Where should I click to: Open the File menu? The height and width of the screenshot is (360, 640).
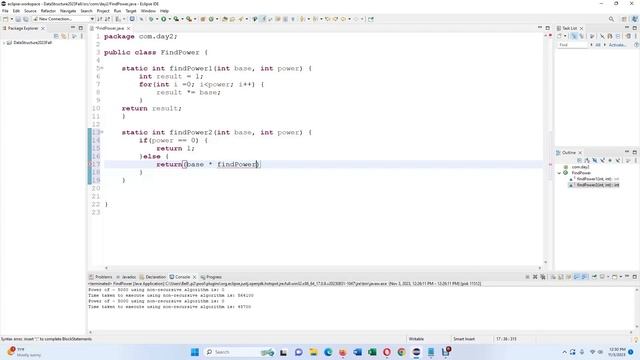pos(5,11)
